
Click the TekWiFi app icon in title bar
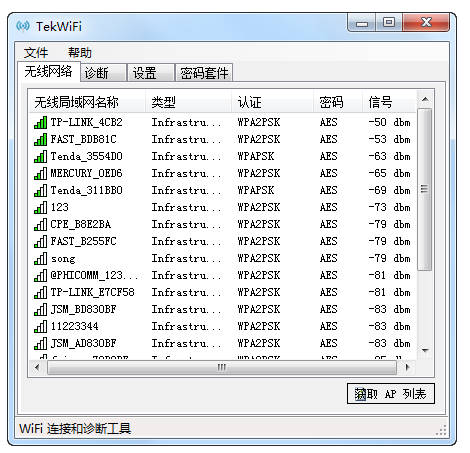tap(23, 26)
